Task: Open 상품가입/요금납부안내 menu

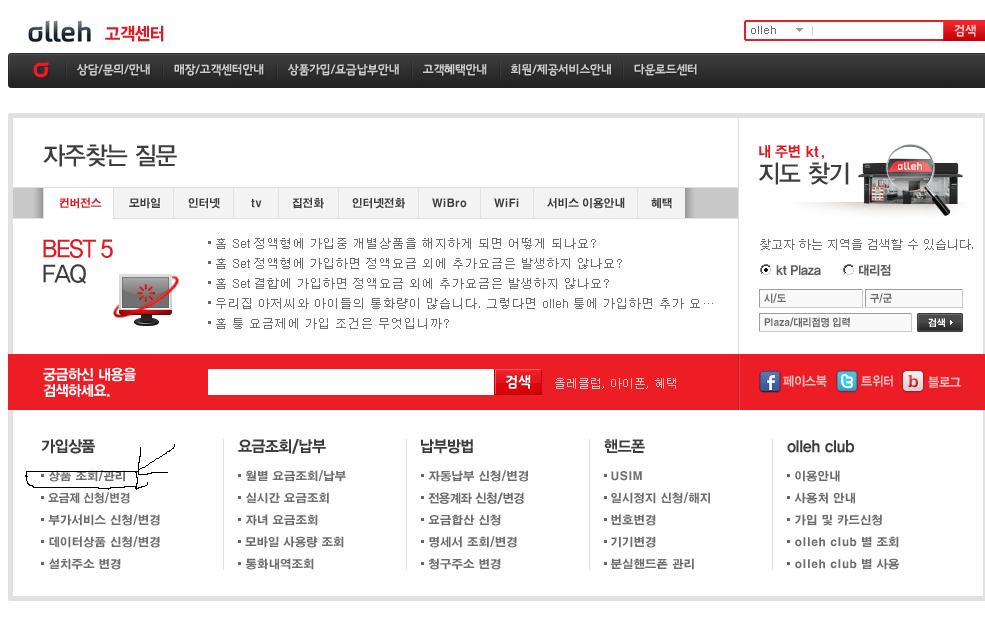Action: pyautogui.click(x=344, y=70)
